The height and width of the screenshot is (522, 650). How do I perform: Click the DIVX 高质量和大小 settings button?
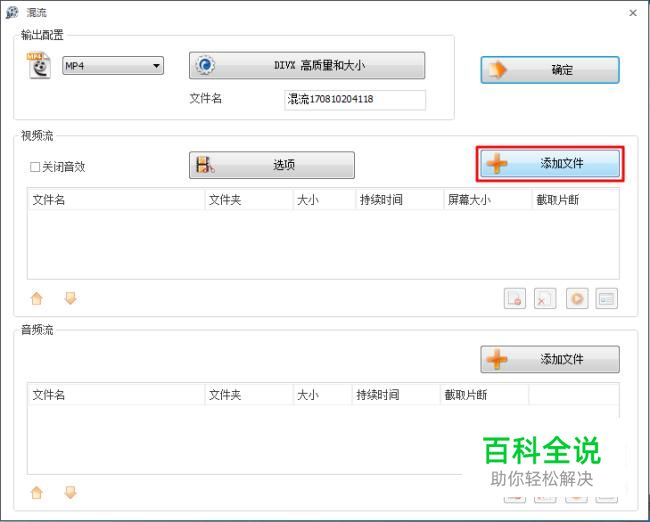point(307,65)
